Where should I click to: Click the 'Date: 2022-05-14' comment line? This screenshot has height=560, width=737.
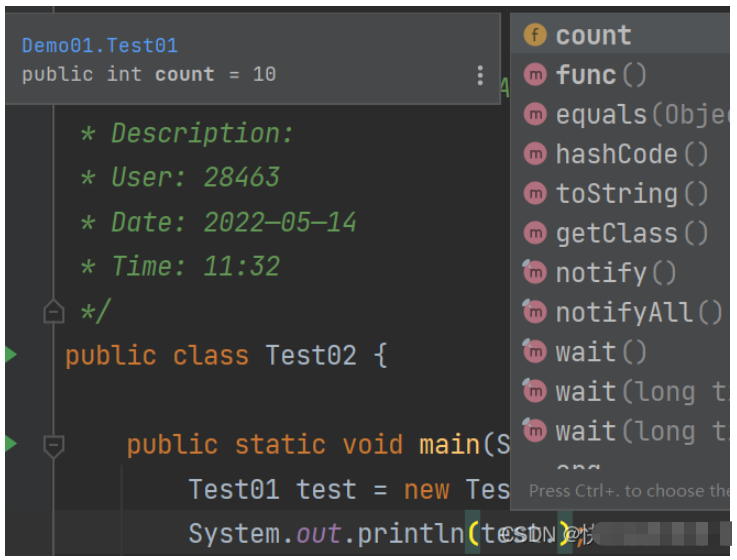click(x=219, y=222)
